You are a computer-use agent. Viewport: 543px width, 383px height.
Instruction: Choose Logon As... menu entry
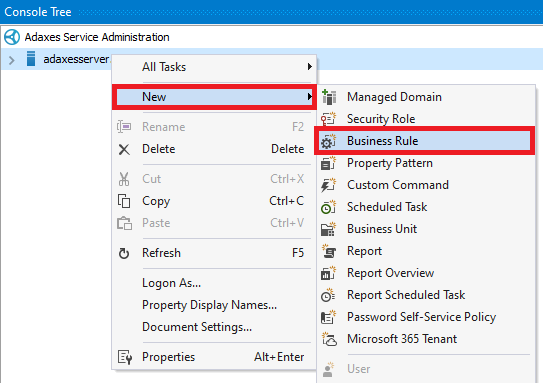pos(214,283)
